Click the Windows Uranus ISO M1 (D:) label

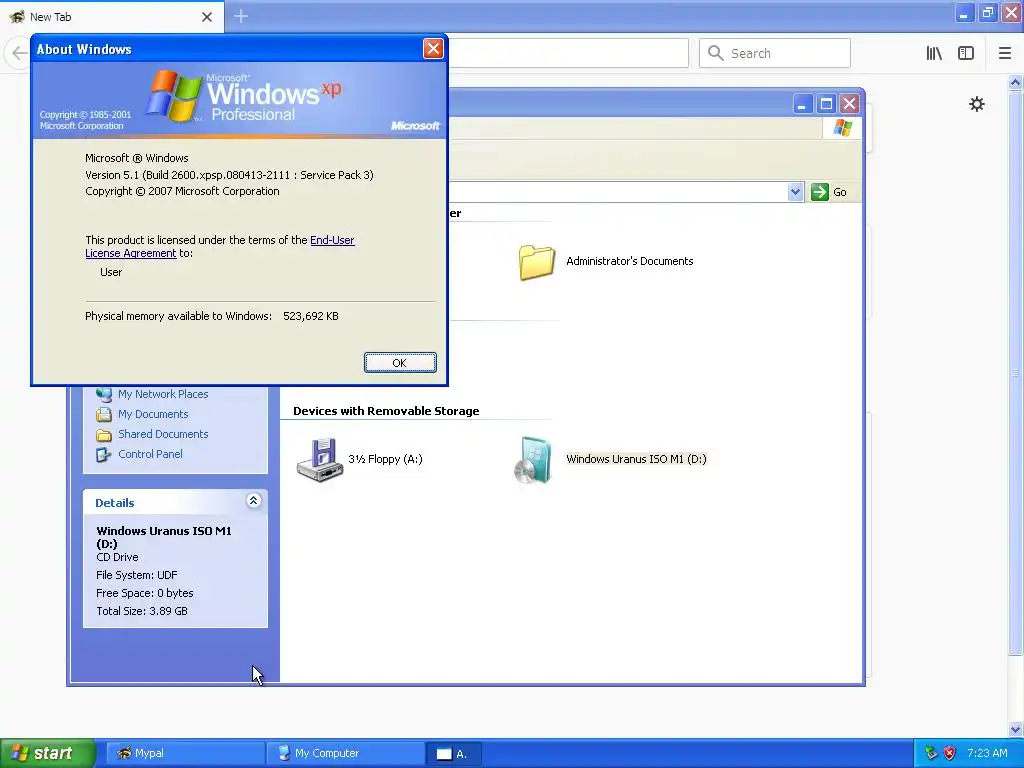[x=636, y=459]
